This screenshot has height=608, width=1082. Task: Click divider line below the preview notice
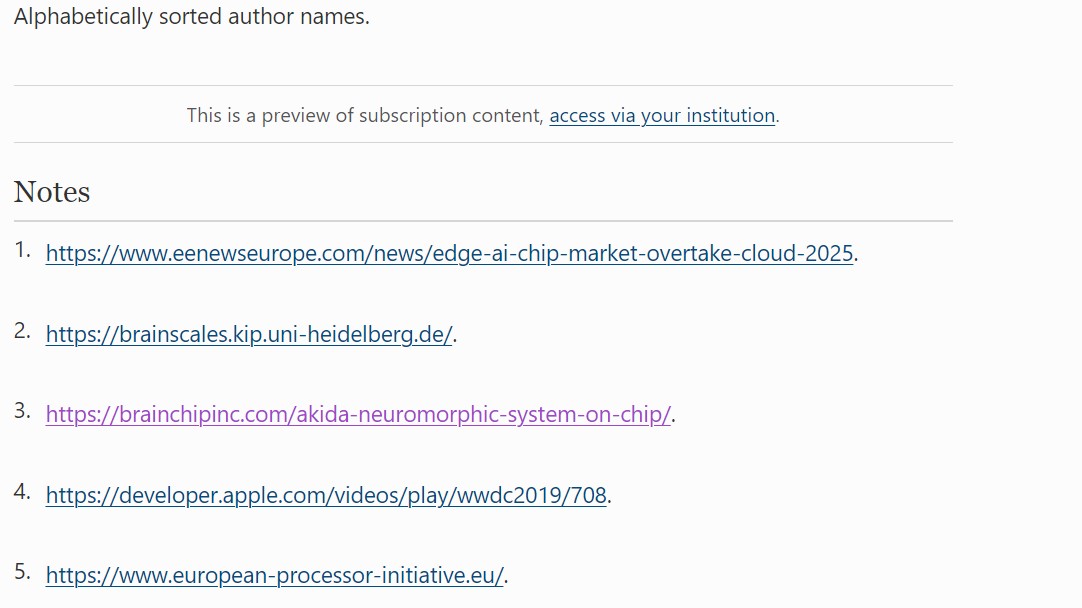coord(483,143)
